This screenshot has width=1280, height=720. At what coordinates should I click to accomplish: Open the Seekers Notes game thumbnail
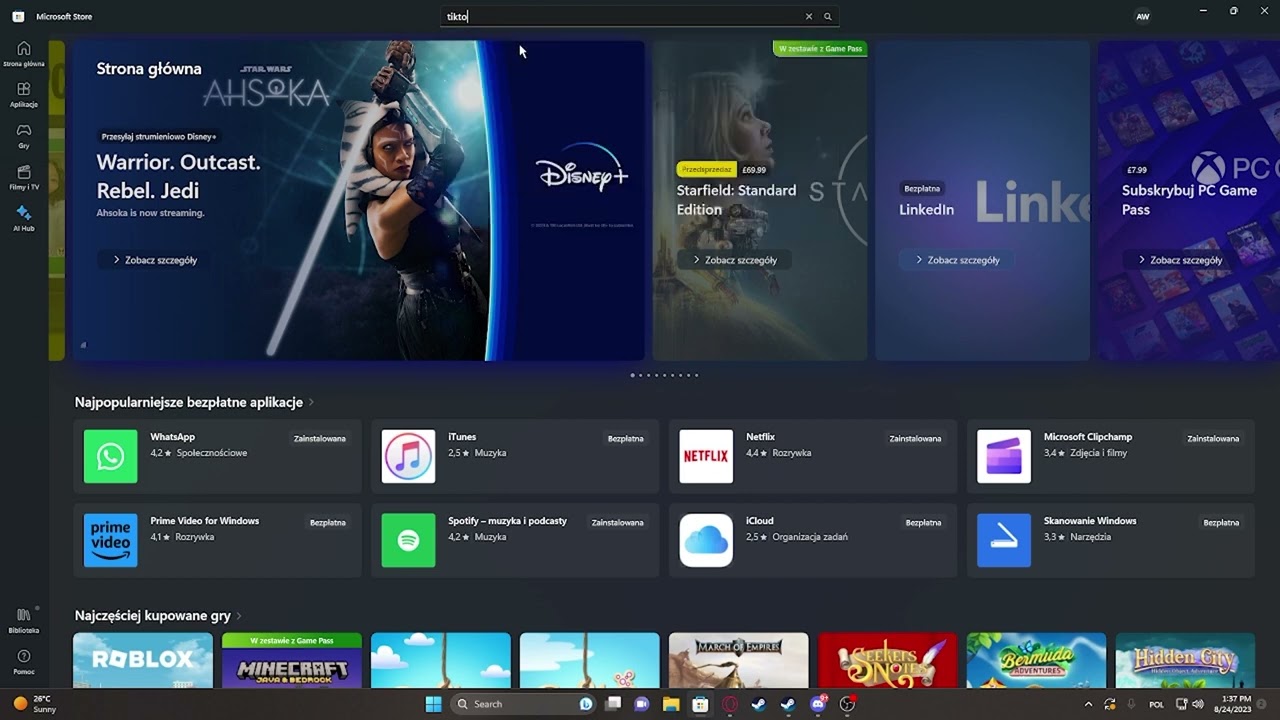888,660
